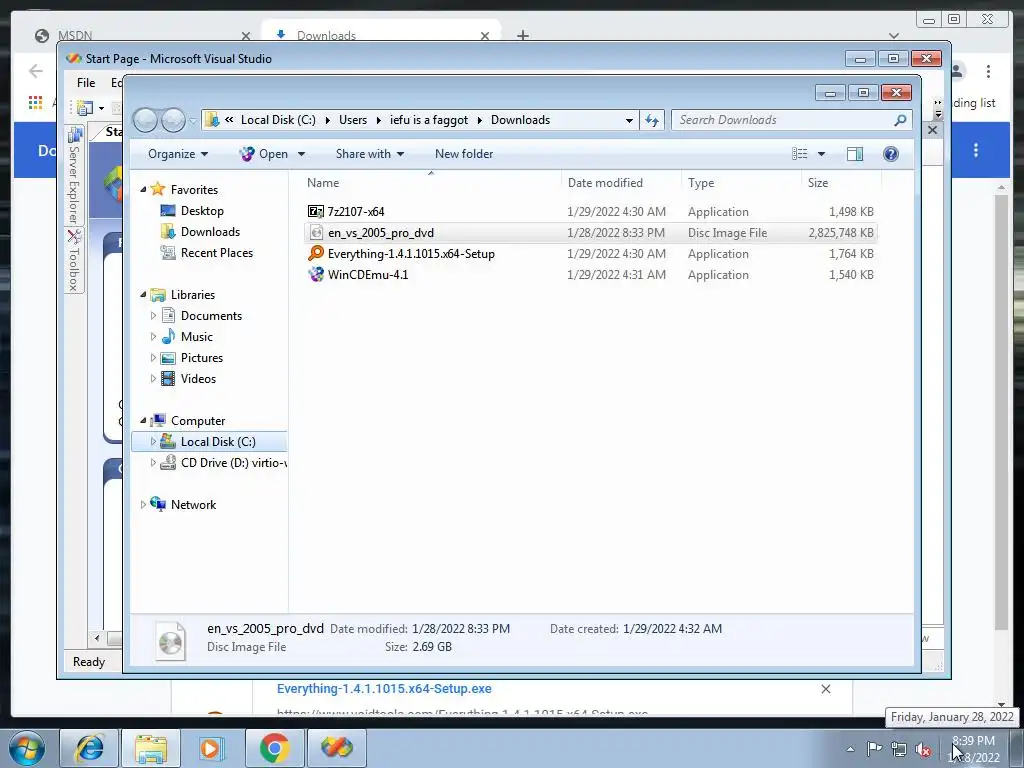Open Explorer help icon
This screenshot has height=768, width=1024.
tap(891, 154)
